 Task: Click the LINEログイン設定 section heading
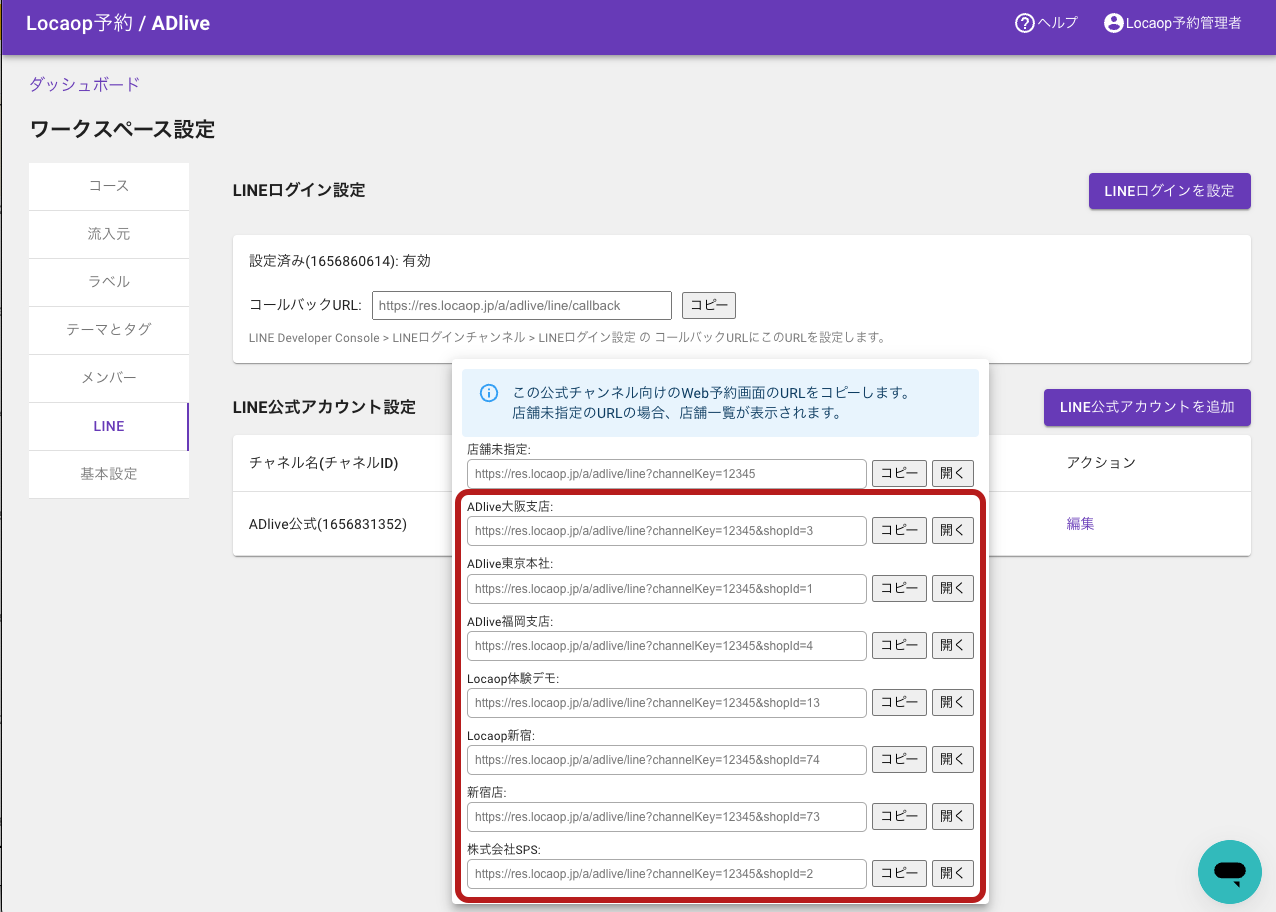[299, 190]
